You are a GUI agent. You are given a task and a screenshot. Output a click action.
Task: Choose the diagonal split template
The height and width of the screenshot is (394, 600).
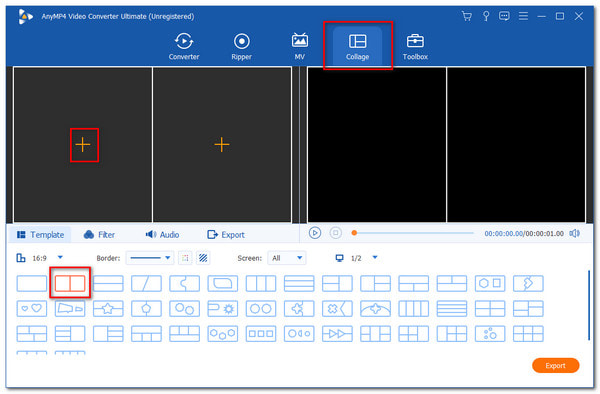(146, 283)
